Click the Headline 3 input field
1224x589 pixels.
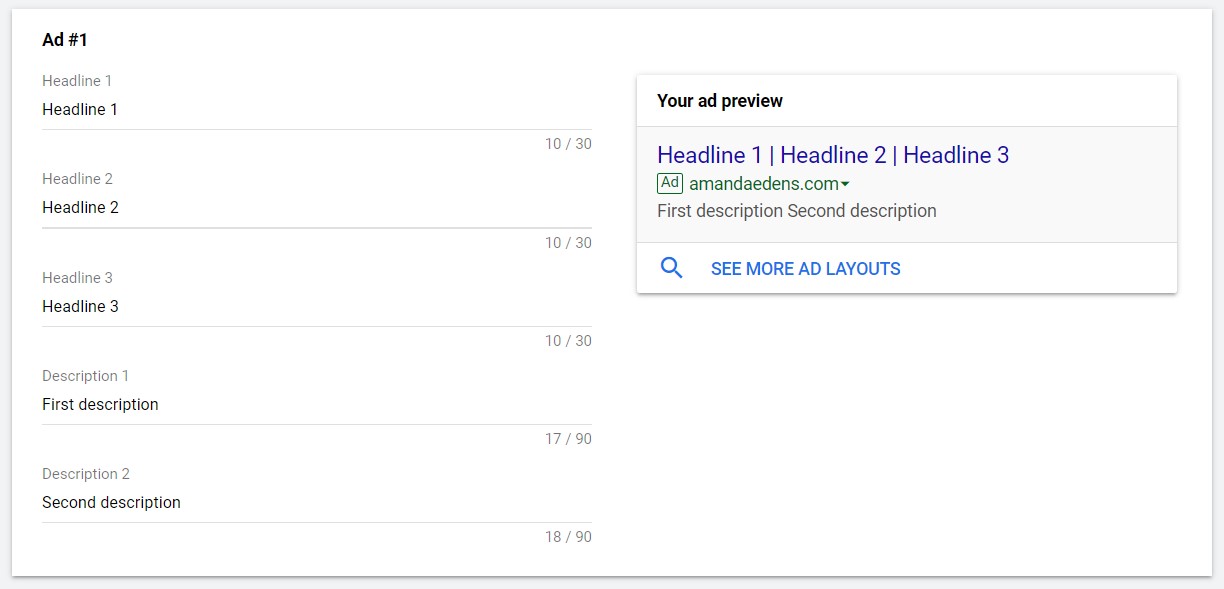(x=317, y=306)
